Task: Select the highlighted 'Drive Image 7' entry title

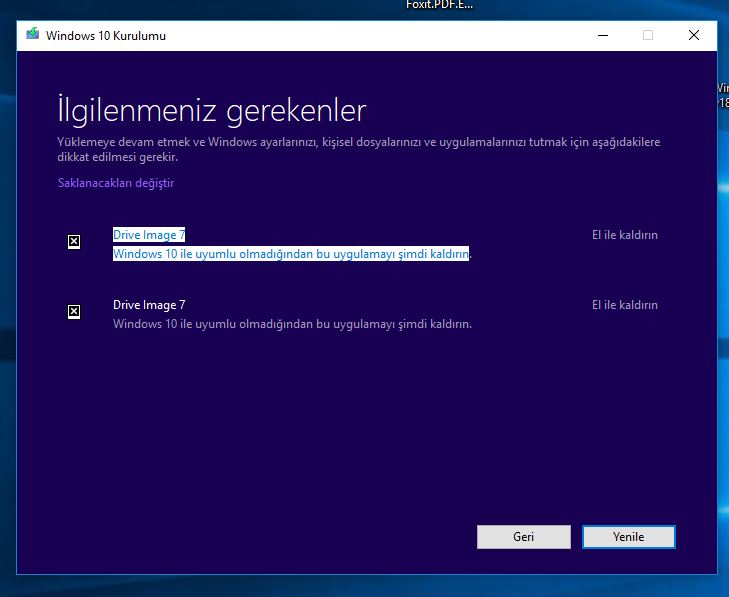Action: pyautogui.click(x=149, y=235)
